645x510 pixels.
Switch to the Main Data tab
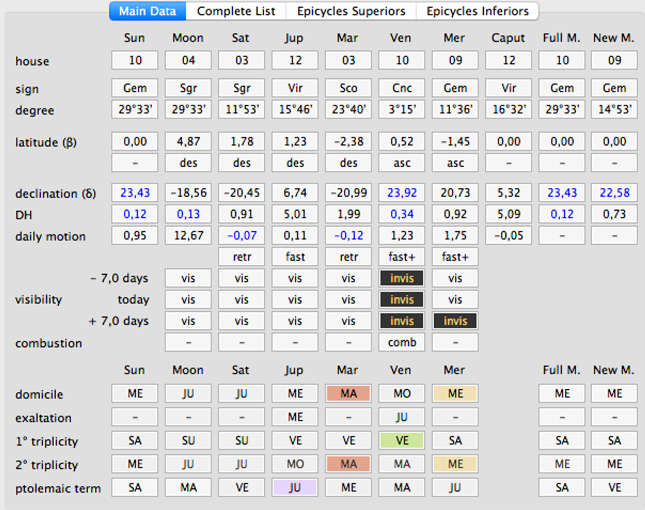coord(148,11)
